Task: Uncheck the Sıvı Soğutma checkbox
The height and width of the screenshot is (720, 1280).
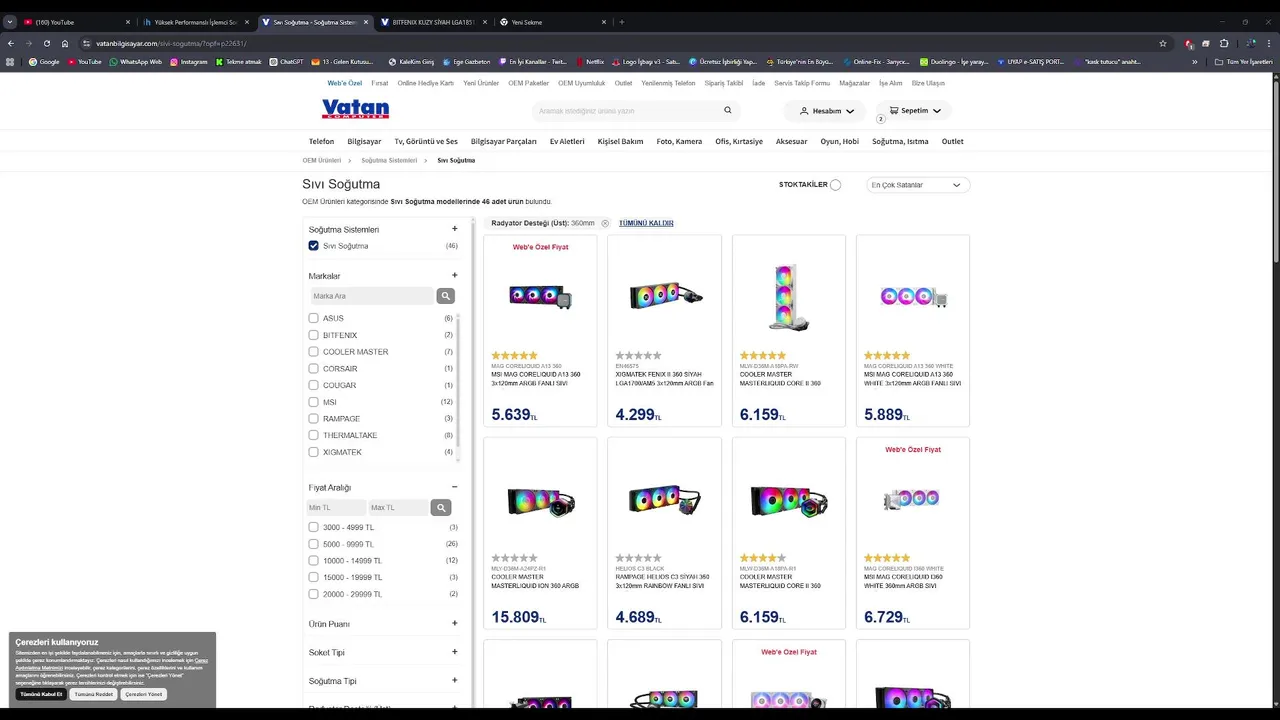Action: tap(313, 246)
